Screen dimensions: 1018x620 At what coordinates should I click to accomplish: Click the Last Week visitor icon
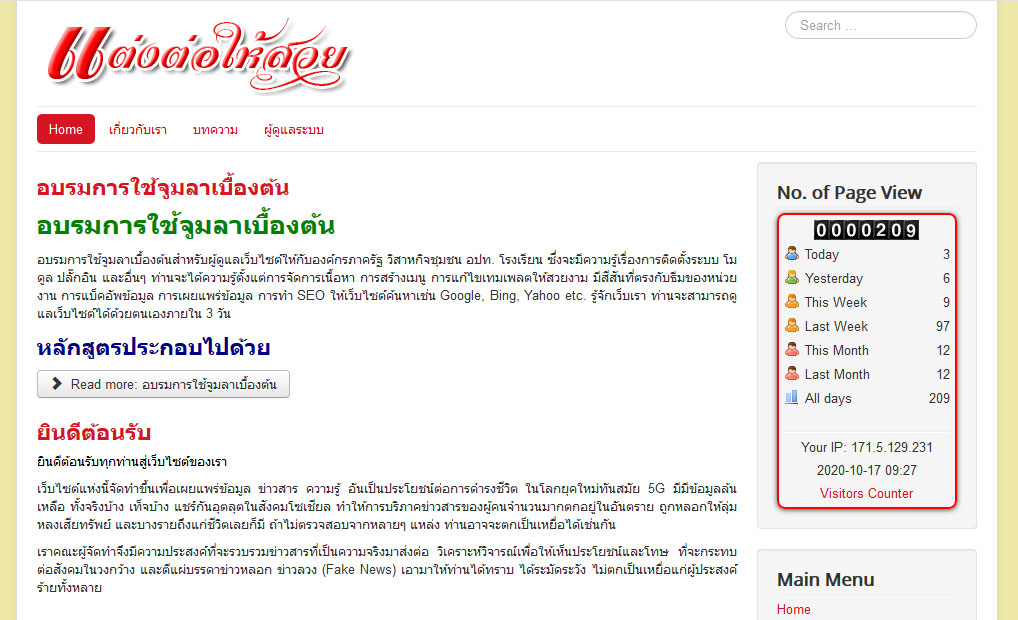tap(792, 326)
